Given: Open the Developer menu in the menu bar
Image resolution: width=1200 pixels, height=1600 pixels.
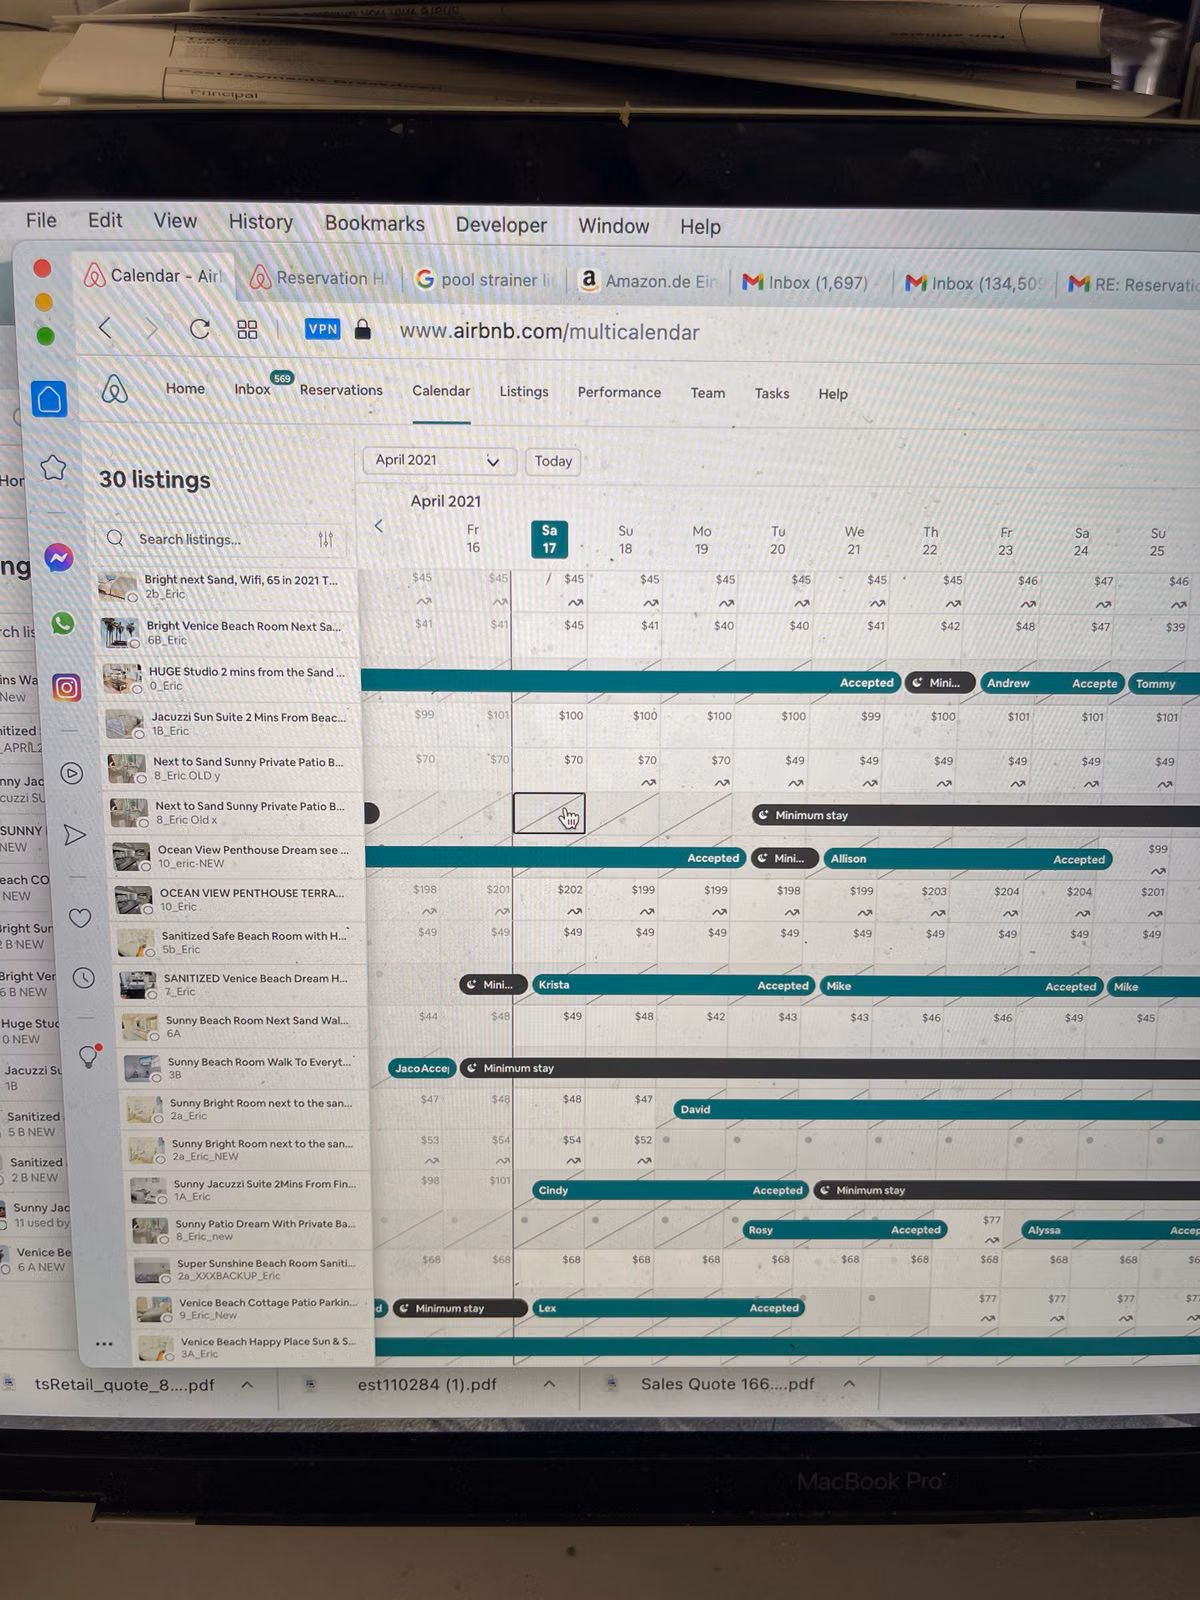Looking at the screenshot, I should [501, 225].
